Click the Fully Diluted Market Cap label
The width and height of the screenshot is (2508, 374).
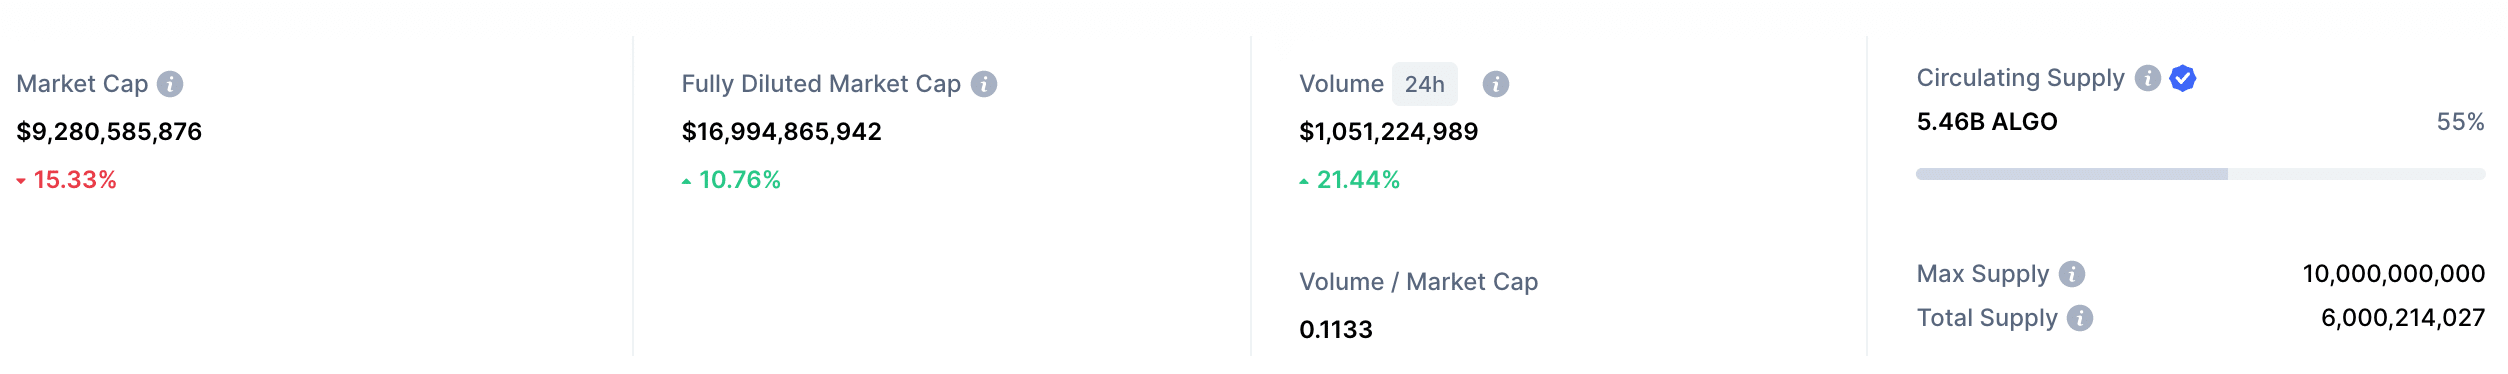821,84
